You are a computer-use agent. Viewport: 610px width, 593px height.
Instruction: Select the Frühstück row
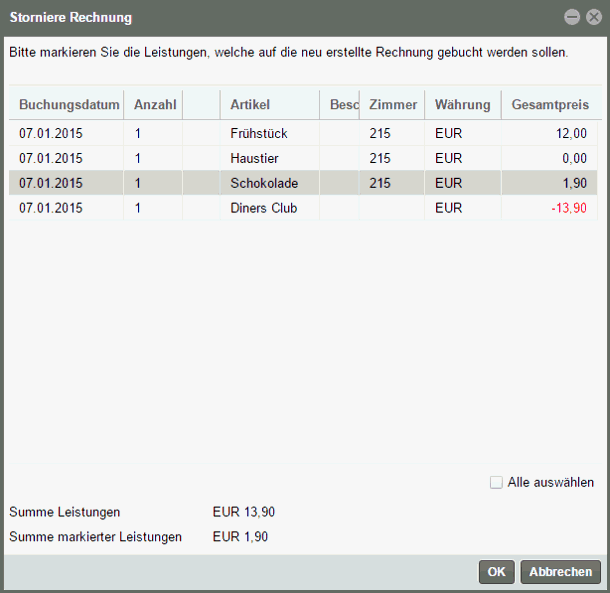coord(258,133)
